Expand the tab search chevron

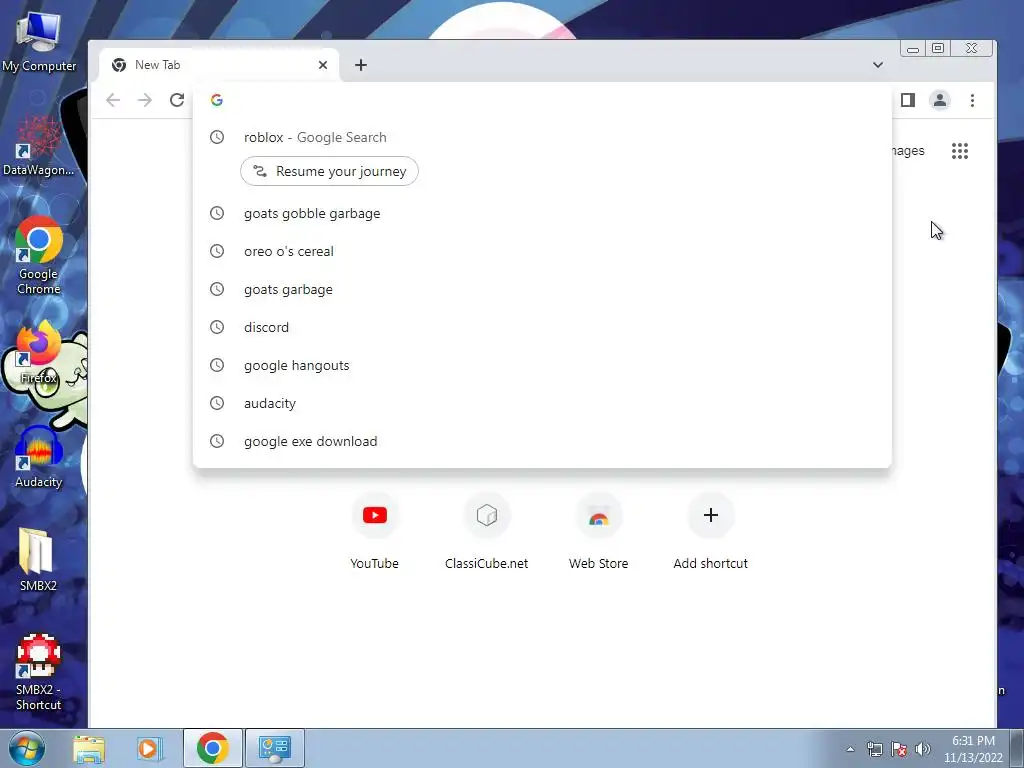[878, 65]
